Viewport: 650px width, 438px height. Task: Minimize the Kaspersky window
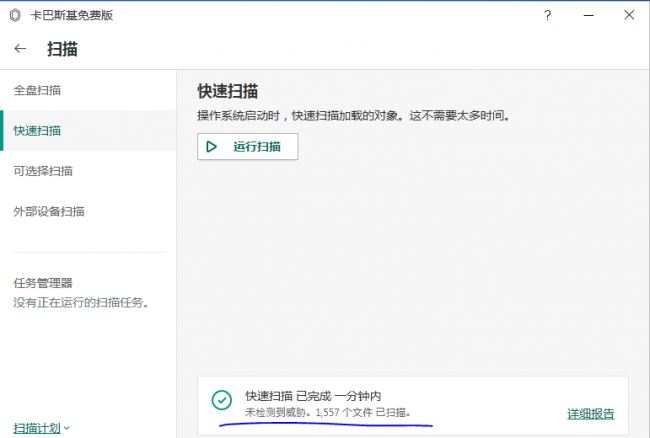[x=589, y=16]
